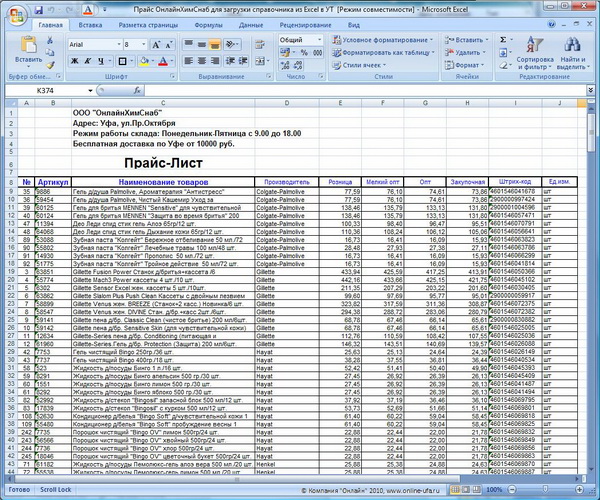This screenshot has height=500, width=600.
Task: Open font name Arial dropdown
Action: (119, 45)
